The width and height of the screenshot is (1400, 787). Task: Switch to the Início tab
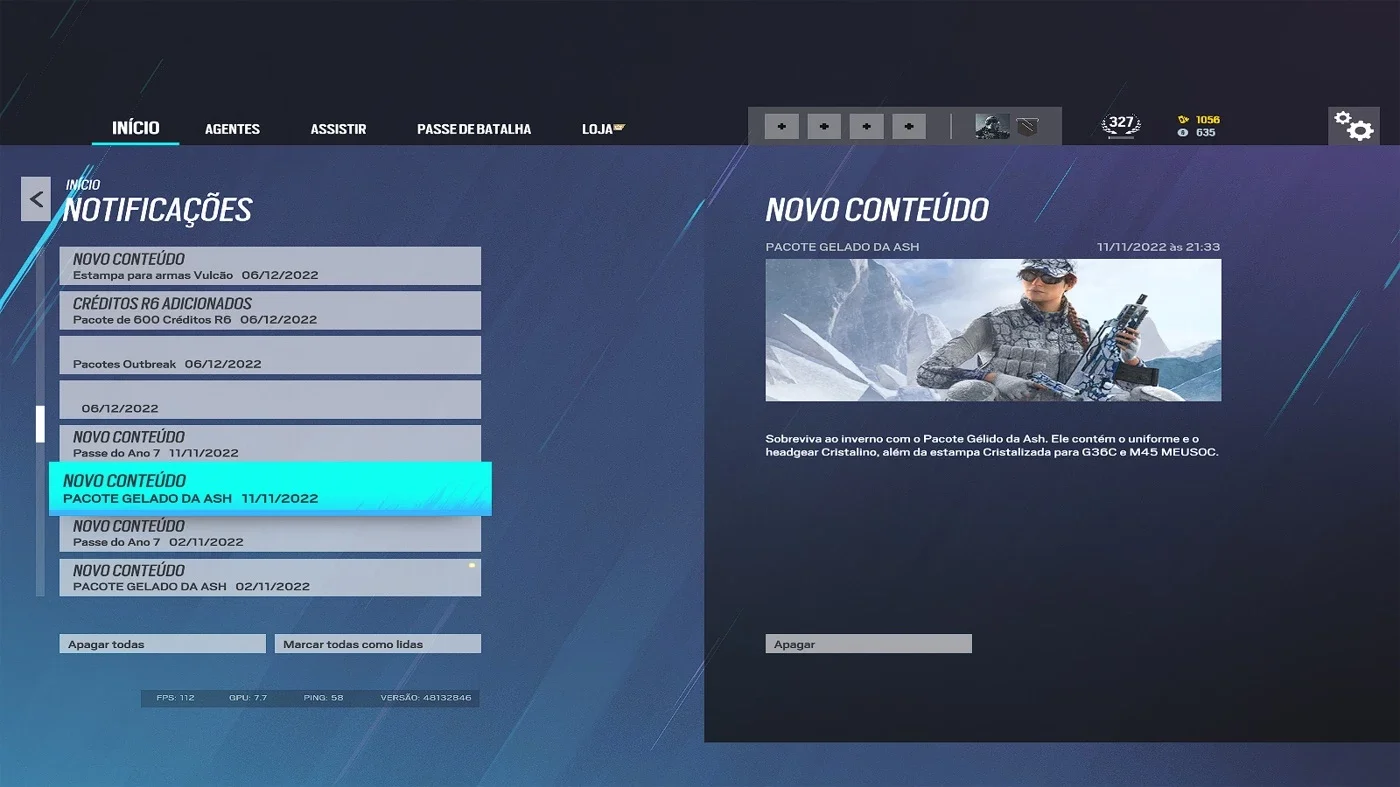coord(135,127)
